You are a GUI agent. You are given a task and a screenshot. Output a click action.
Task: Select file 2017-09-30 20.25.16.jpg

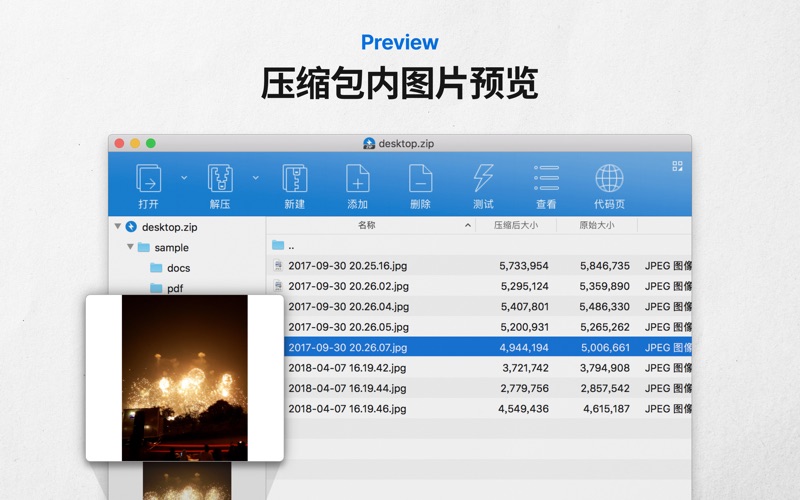point(347,266)
